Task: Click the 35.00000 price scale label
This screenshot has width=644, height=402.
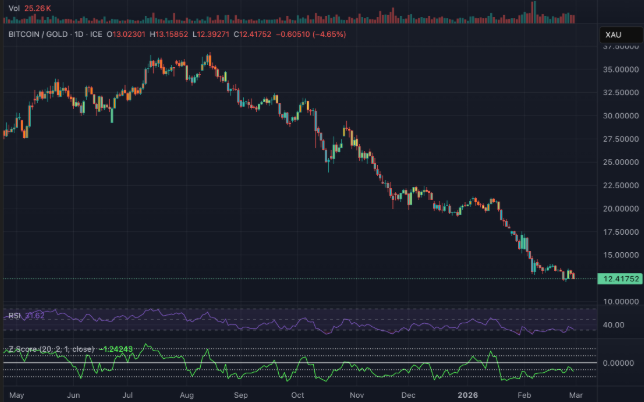Action: (x=621, y=69)
